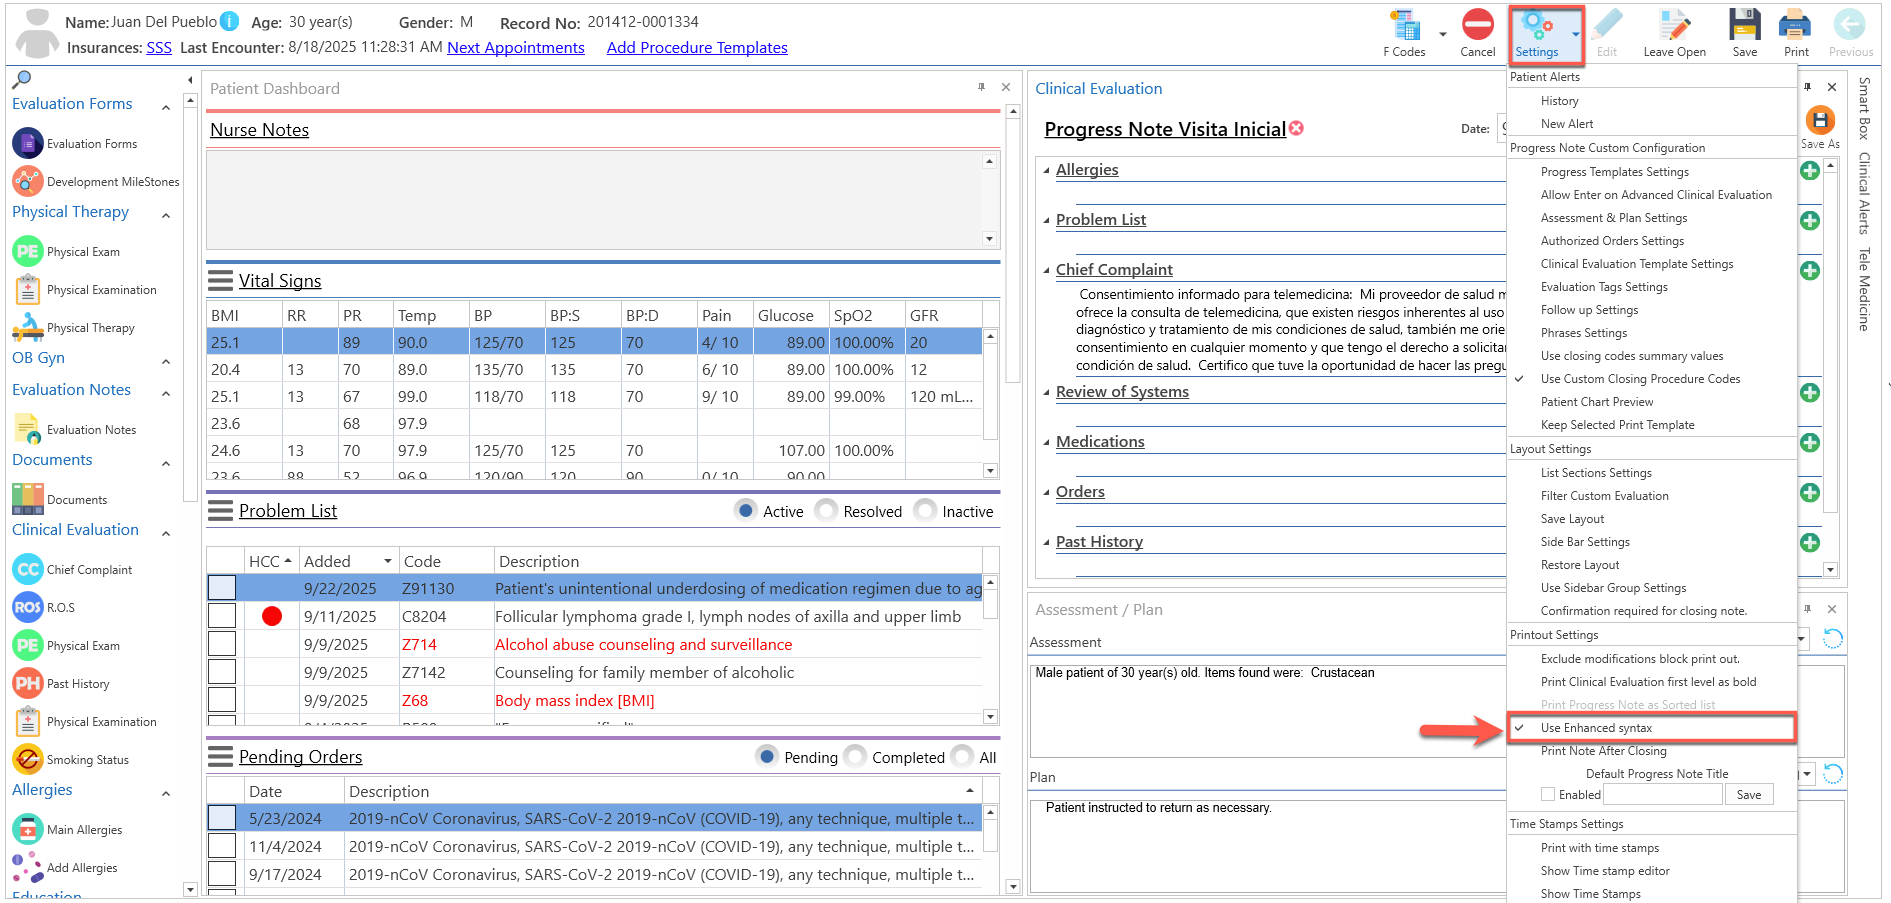
Task: Open Add Allergies sidebar icon
Action: [28, 868]
